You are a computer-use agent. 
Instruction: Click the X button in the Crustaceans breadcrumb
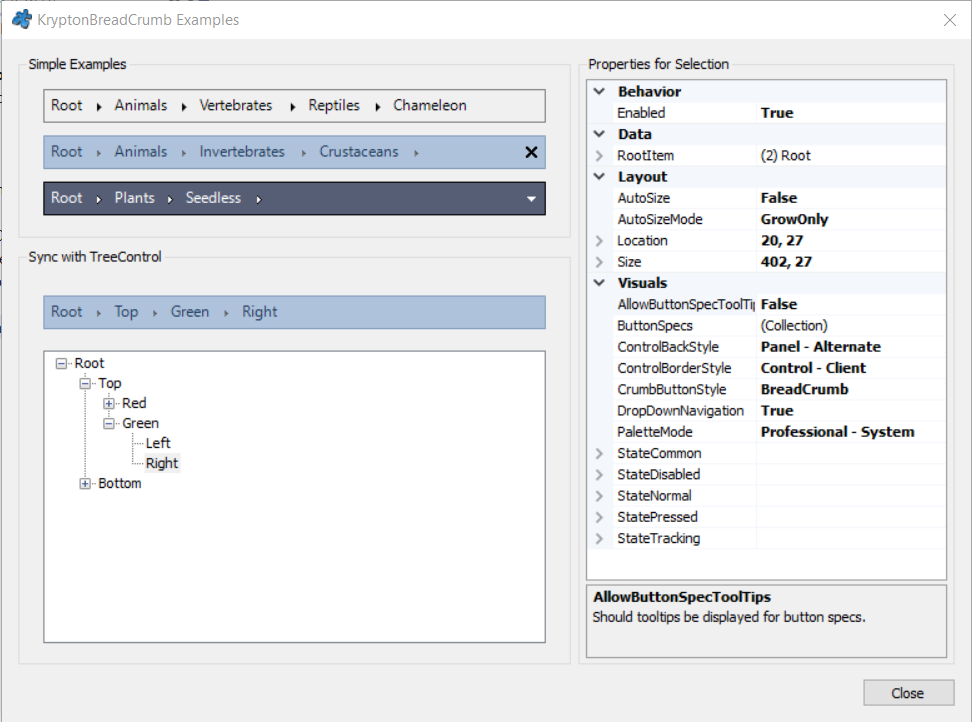531,152
